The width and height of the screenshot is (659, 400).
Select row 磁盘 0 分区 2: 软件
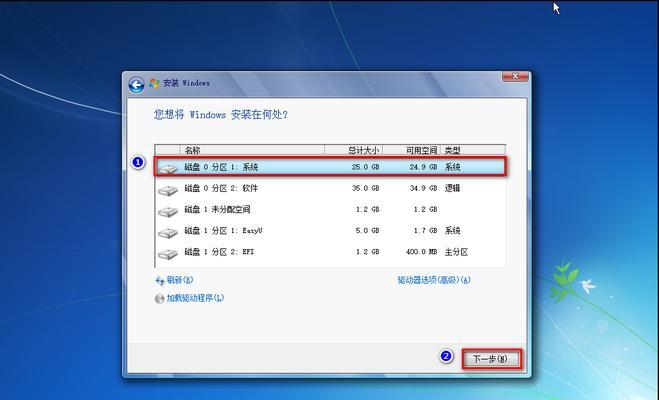330,188
